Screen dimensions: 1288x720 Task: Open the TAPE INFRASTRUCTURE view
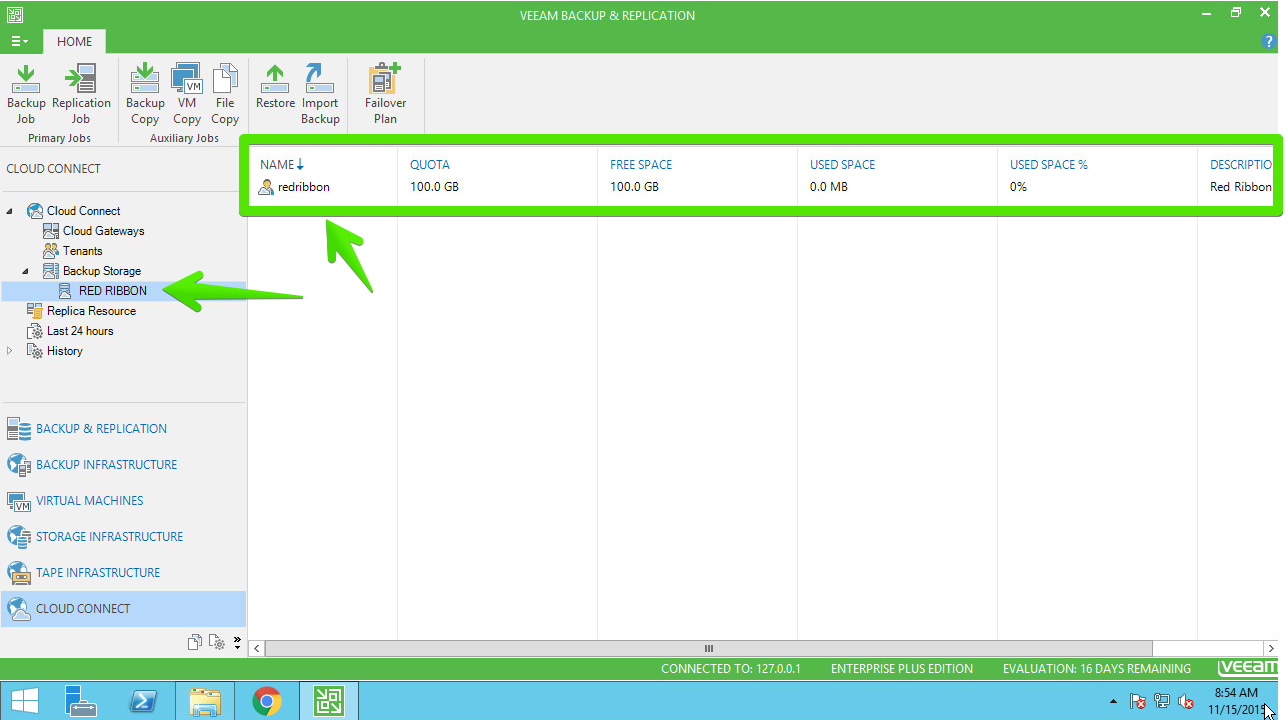123,573
